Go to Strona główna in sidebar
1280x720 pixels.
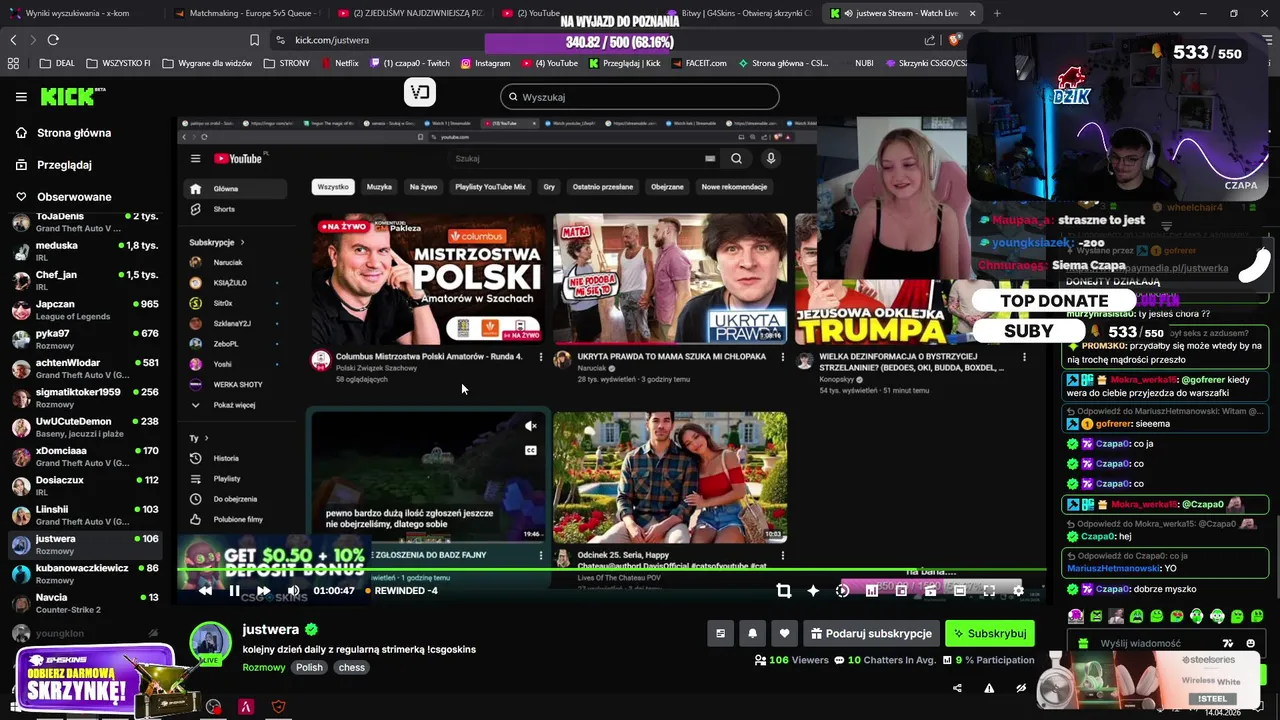click(74, 133)
